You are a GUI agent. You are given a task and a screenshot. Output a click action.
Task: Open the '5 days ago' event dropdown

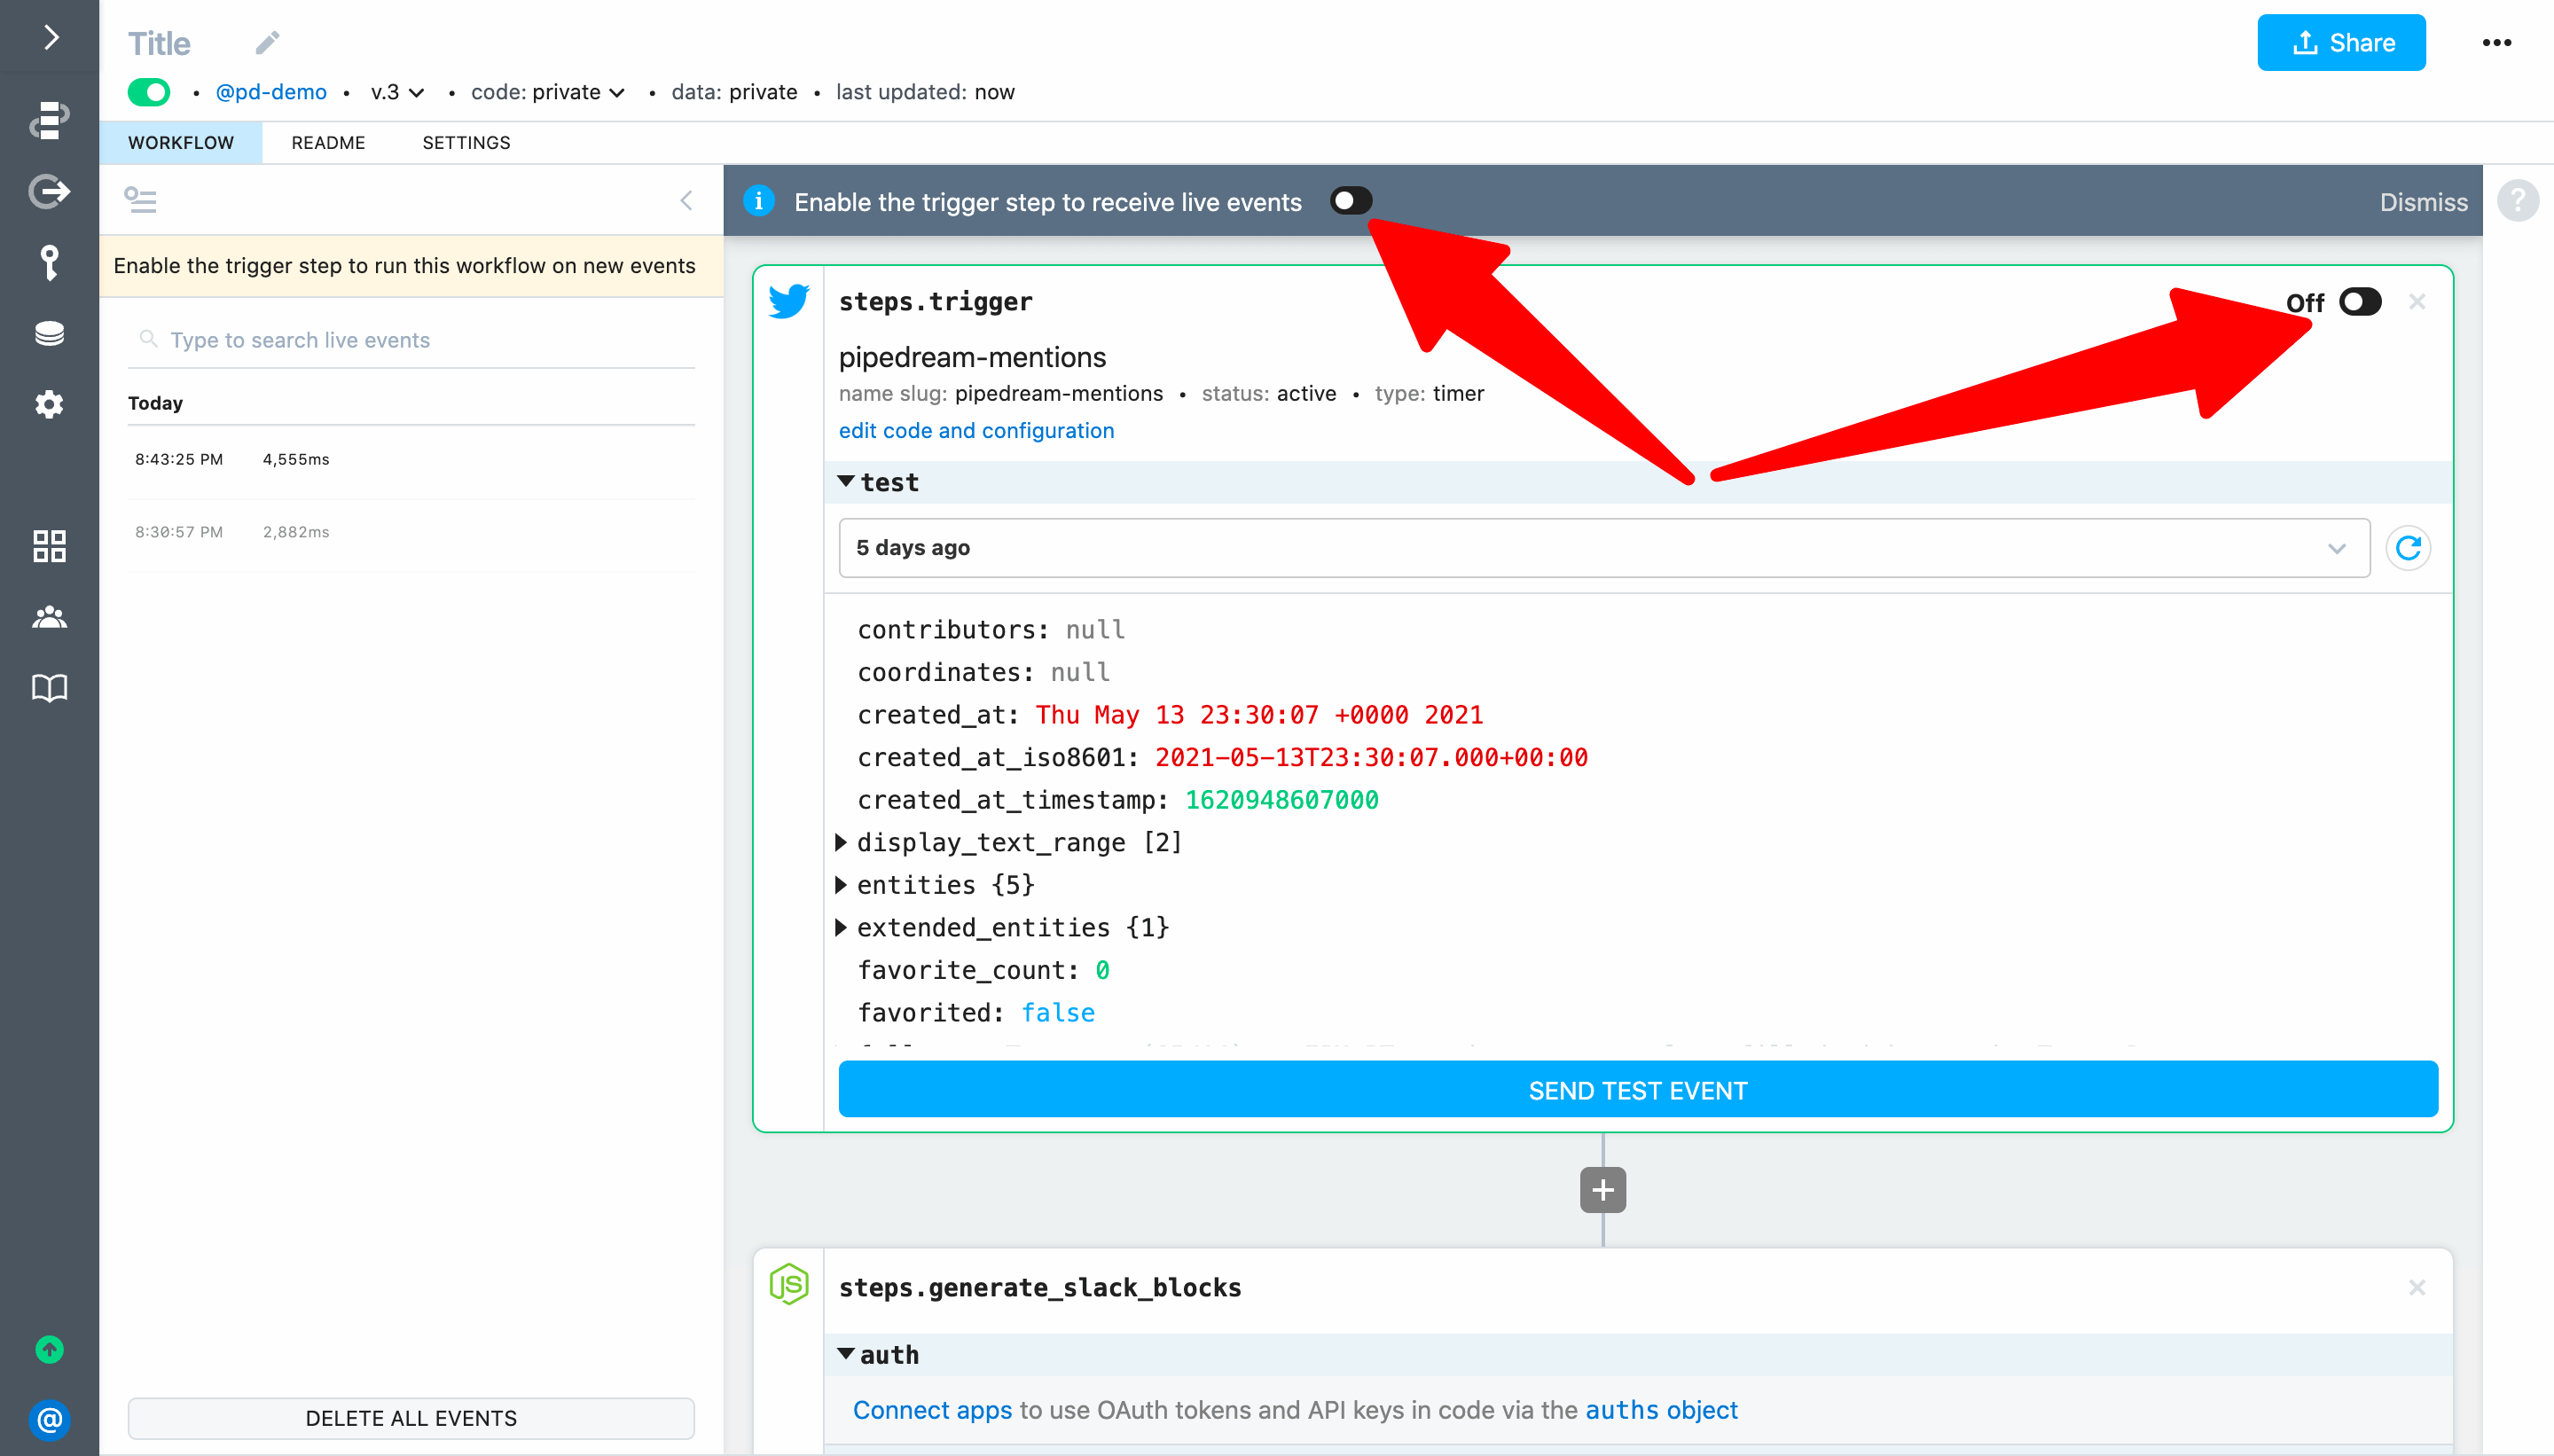pos(1603,548)
